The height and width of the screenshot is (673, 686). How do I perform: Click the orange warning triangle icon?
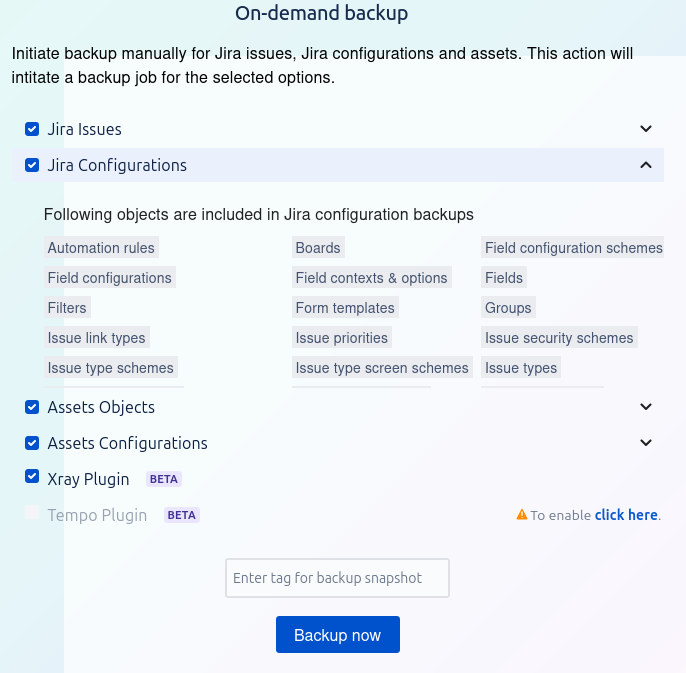pyautogui.click(x=522, y=515)
